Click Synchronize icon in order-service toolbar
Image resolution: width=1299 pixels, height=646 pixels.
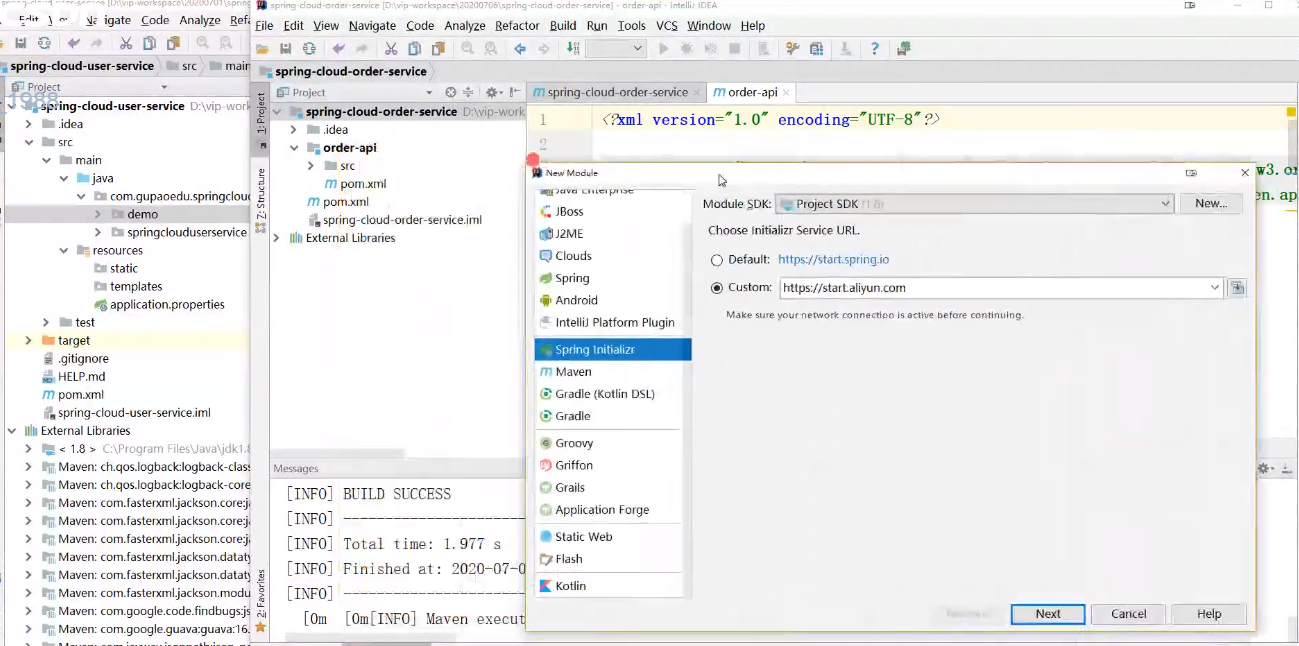click(x=309, y=49)
